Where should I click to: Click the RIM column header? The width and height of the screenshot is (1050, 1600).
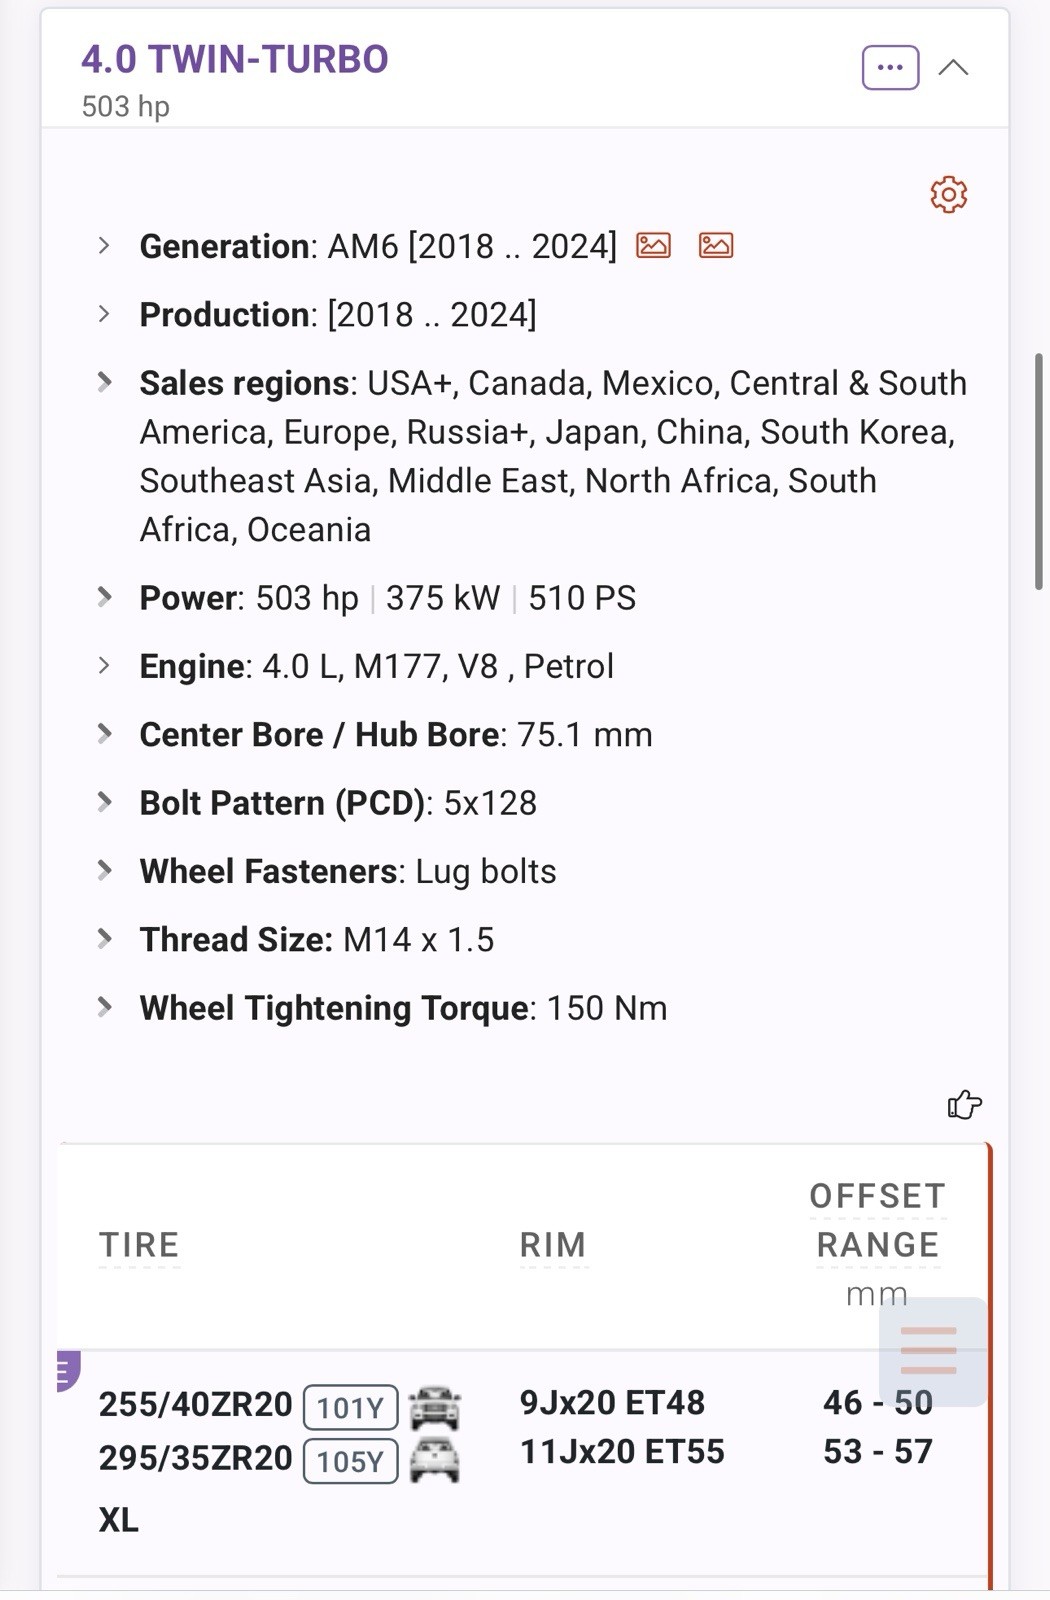(x=553, y=1245)
